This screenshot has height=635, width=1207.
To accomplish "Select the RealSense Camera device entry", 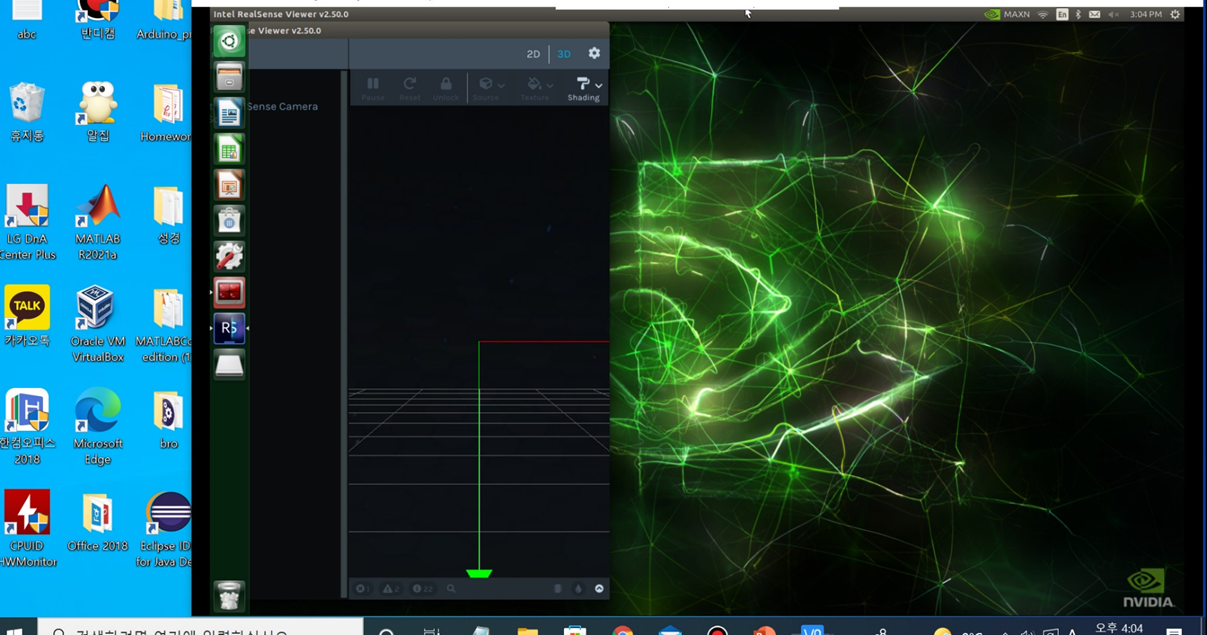I will [282, 106].
